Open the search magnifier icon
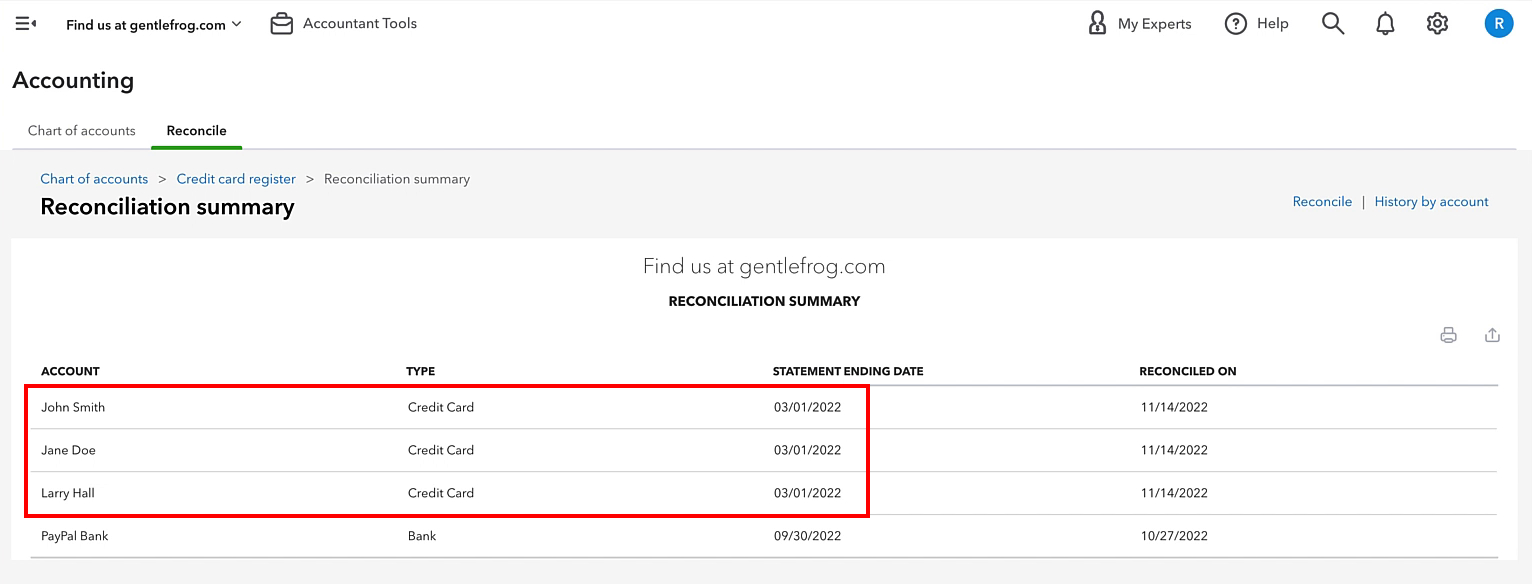The image size is (1532, 584). point(1332,23)
